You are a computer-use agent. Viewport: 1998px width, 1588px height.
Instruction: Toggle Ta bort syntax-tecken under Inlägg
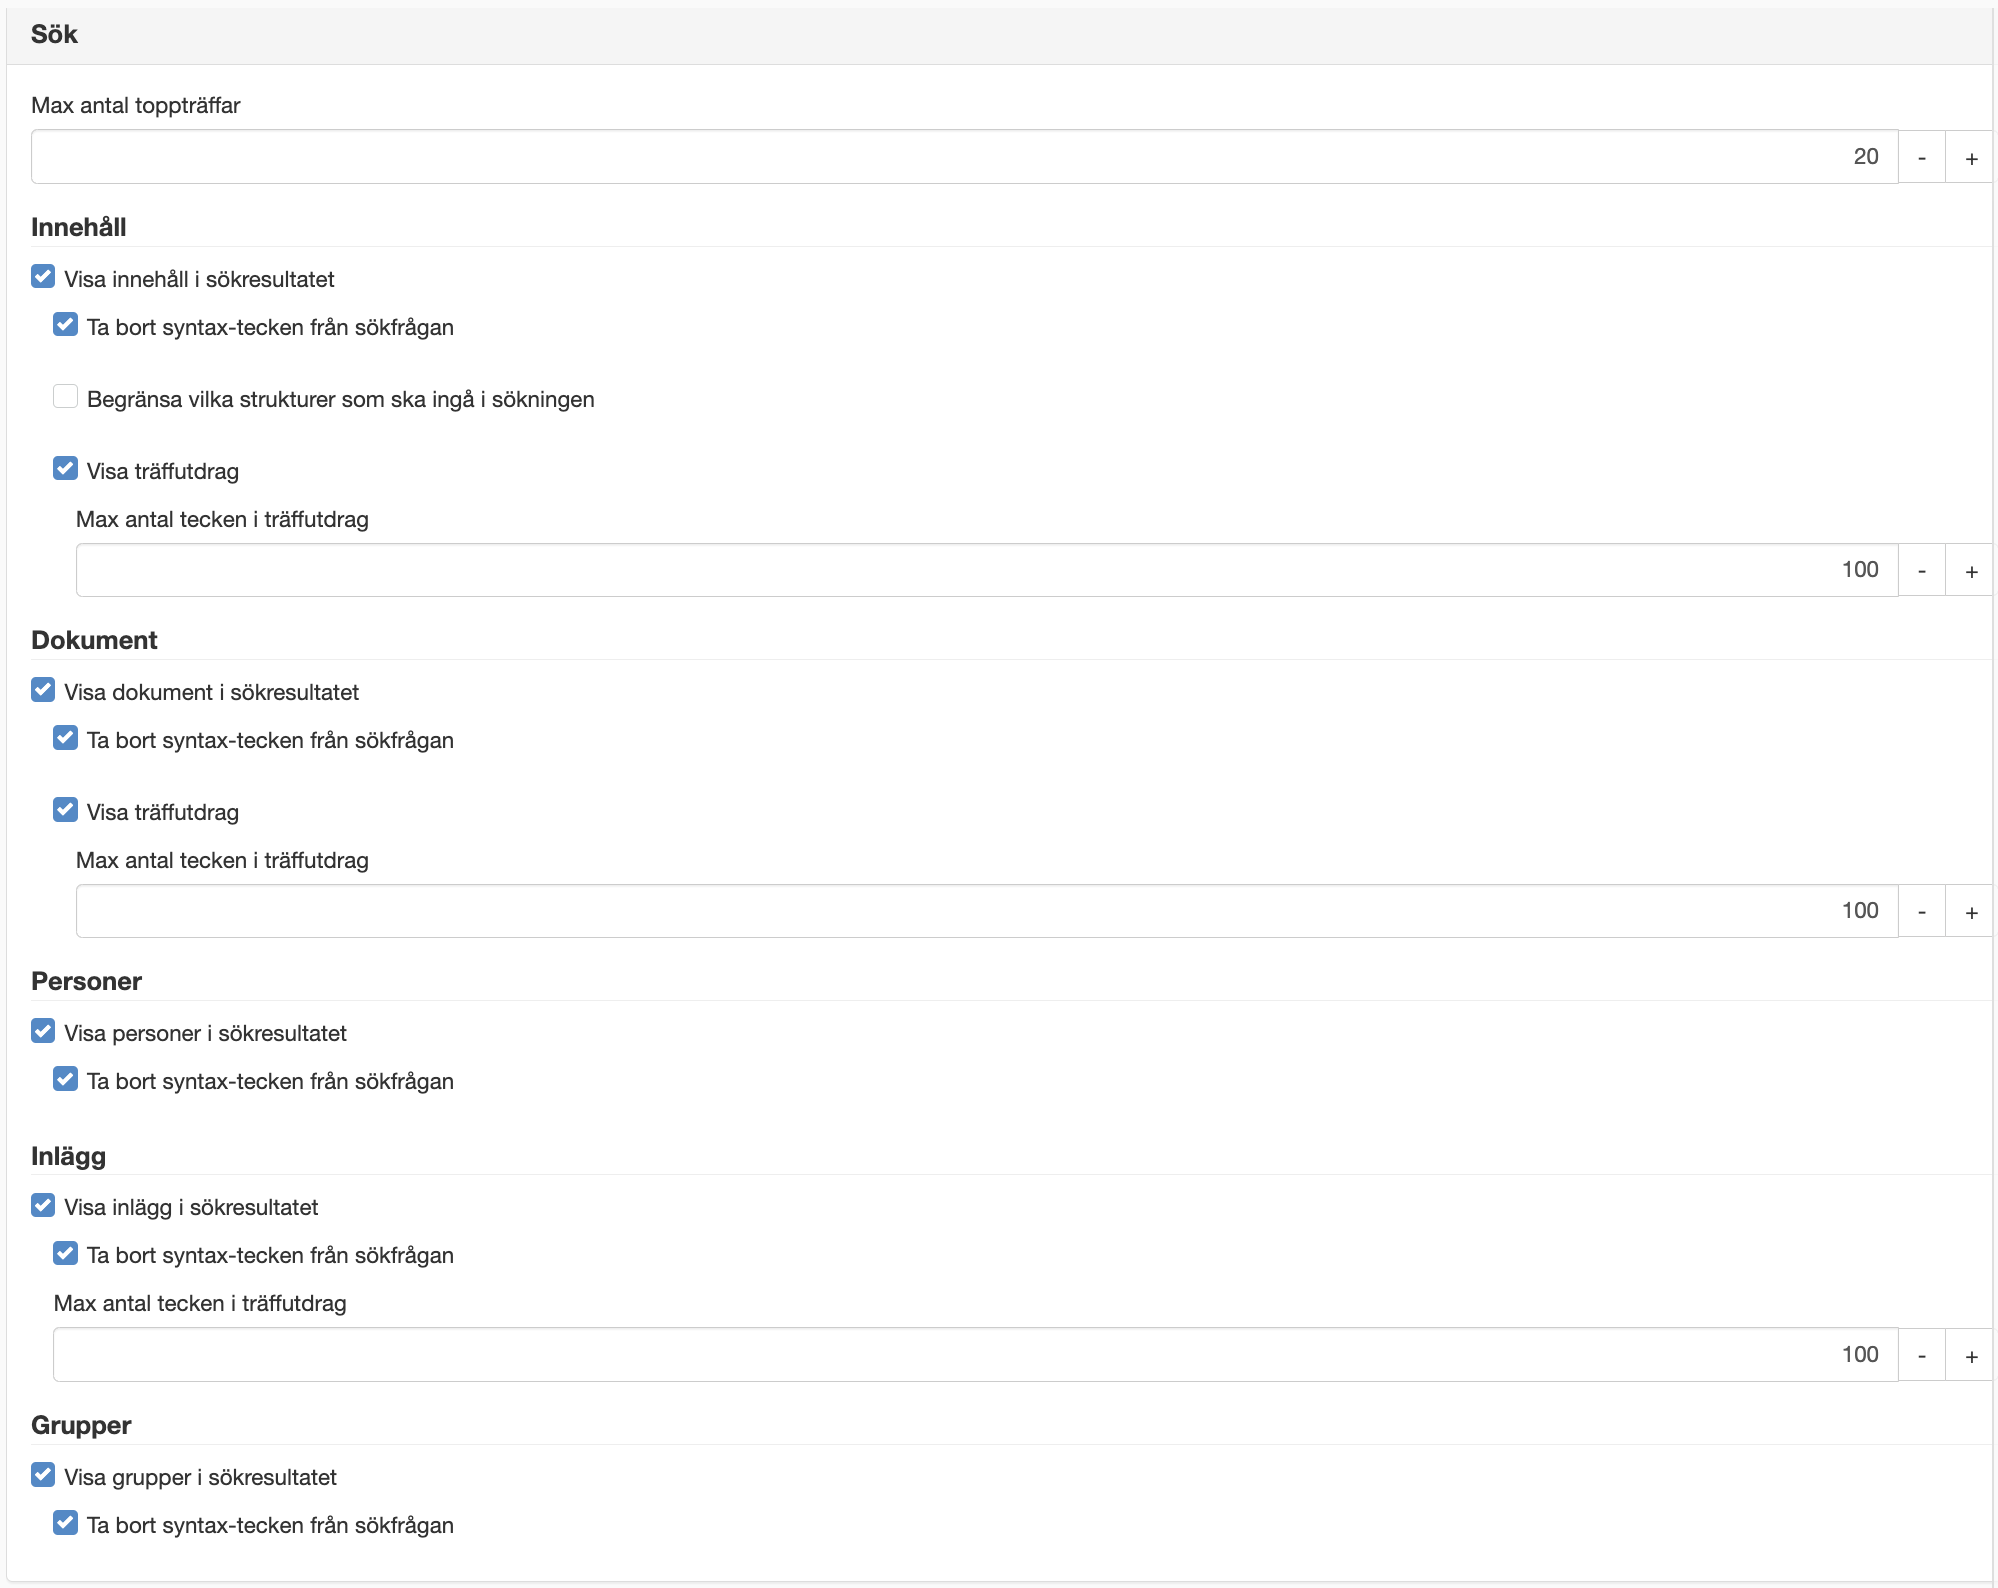click(65, 1253)
